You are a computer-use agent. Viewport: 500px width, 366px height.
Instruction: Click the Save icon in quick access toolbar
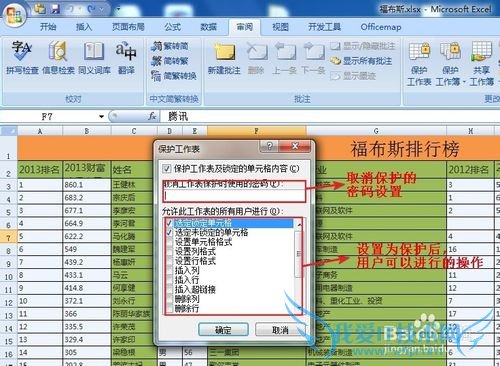[x=55, y=9]
